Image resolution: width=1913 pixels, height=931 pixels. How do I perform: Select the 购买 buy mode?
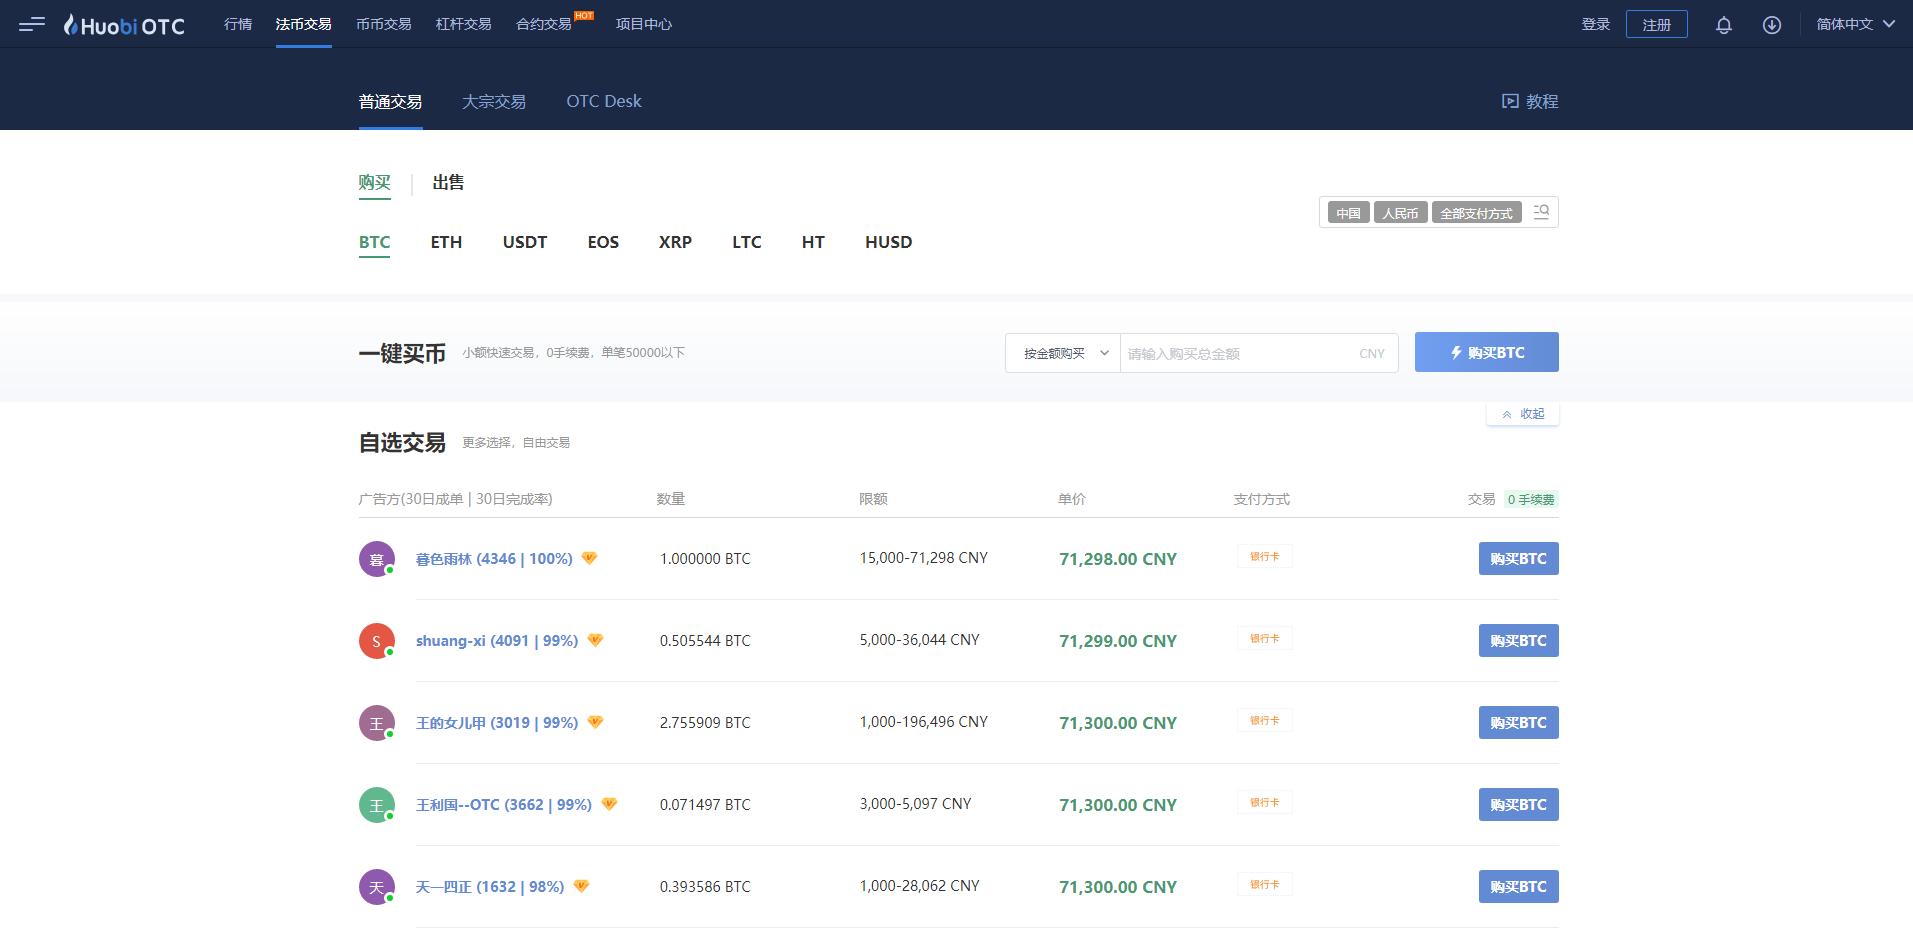click(374, 182)
